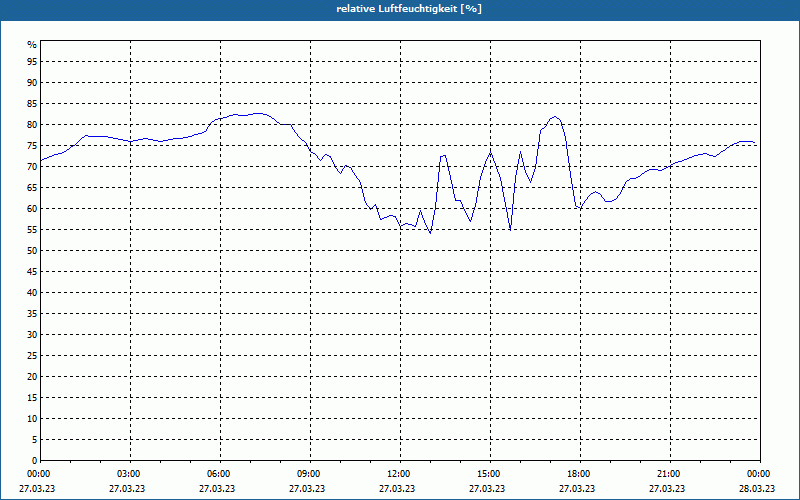Image resolution: width=800 pixels, height=500 pixels.
Task: Click the x-axis time label 09:00
Action: 311,474
